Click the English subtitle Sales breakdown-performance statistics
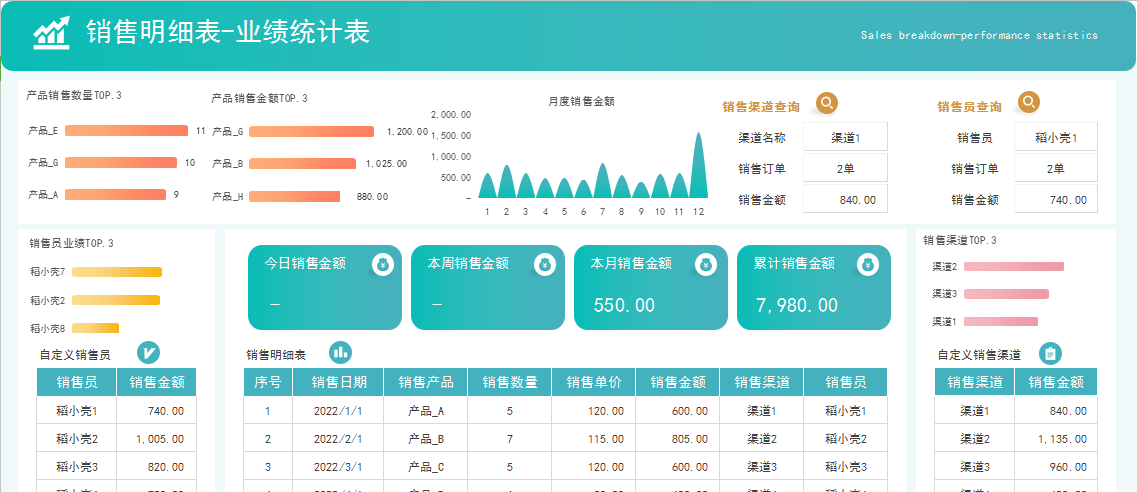The height and width of the screenshot is (492, 1137). [980, 35]
